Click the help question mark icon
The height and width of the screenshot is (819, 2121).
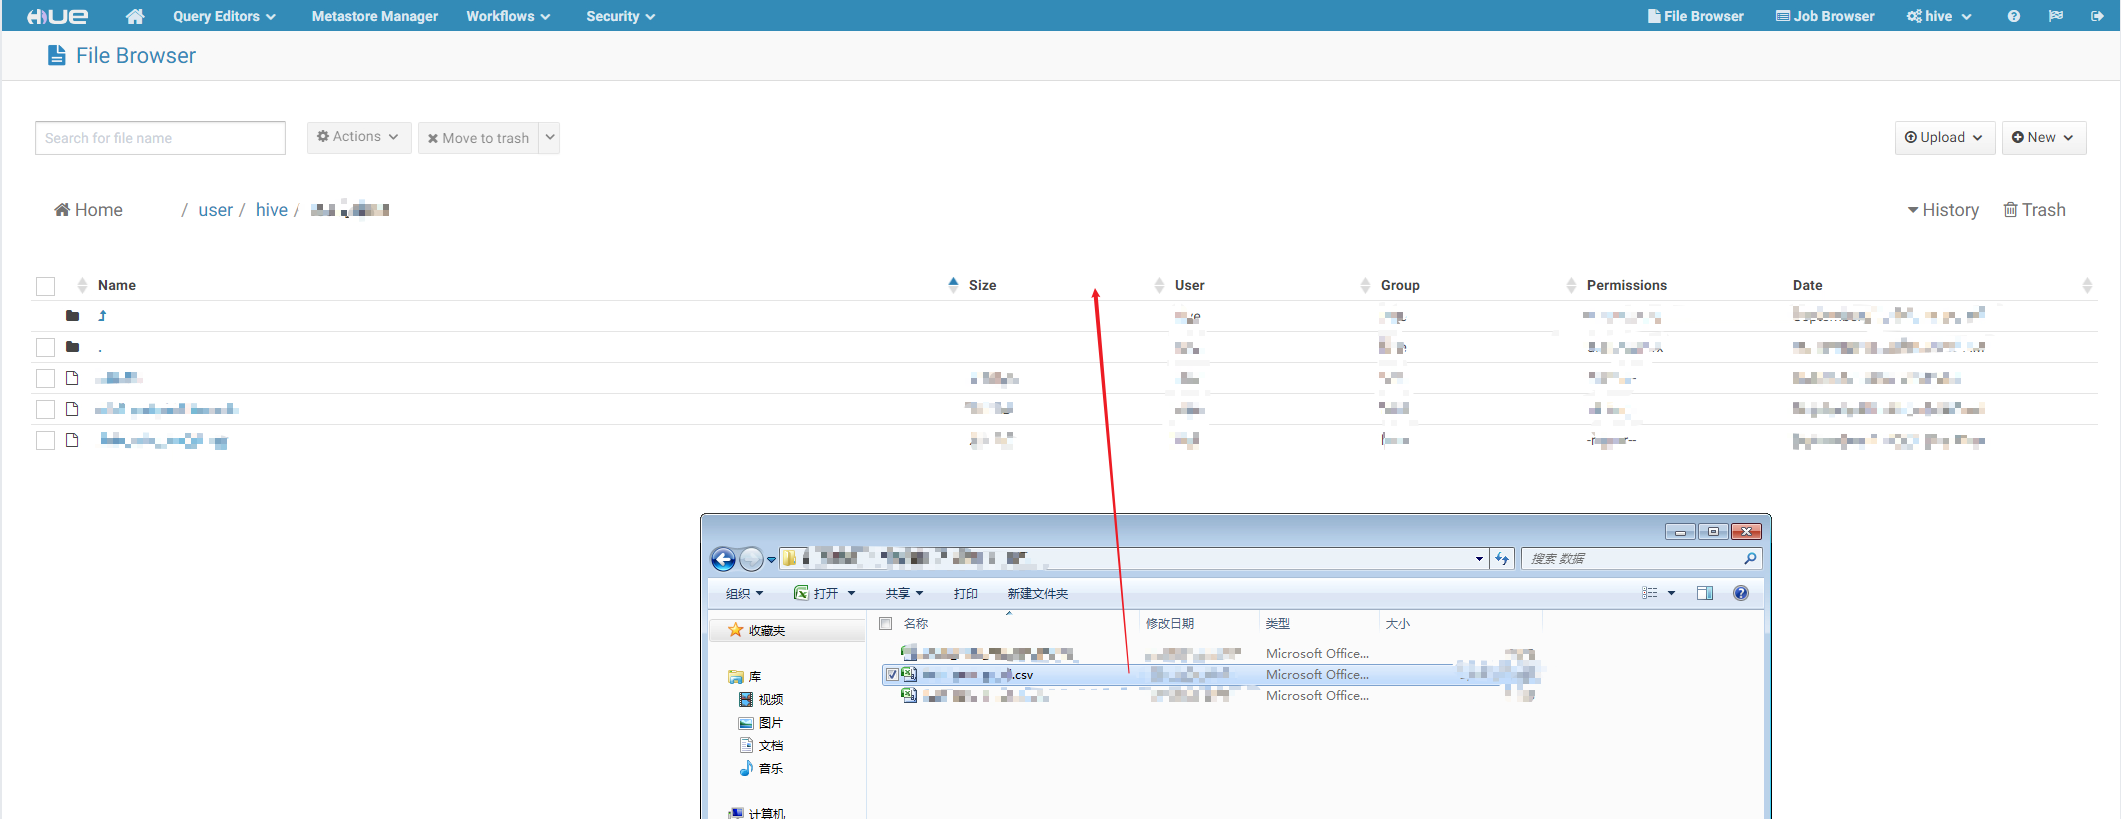2013,16
